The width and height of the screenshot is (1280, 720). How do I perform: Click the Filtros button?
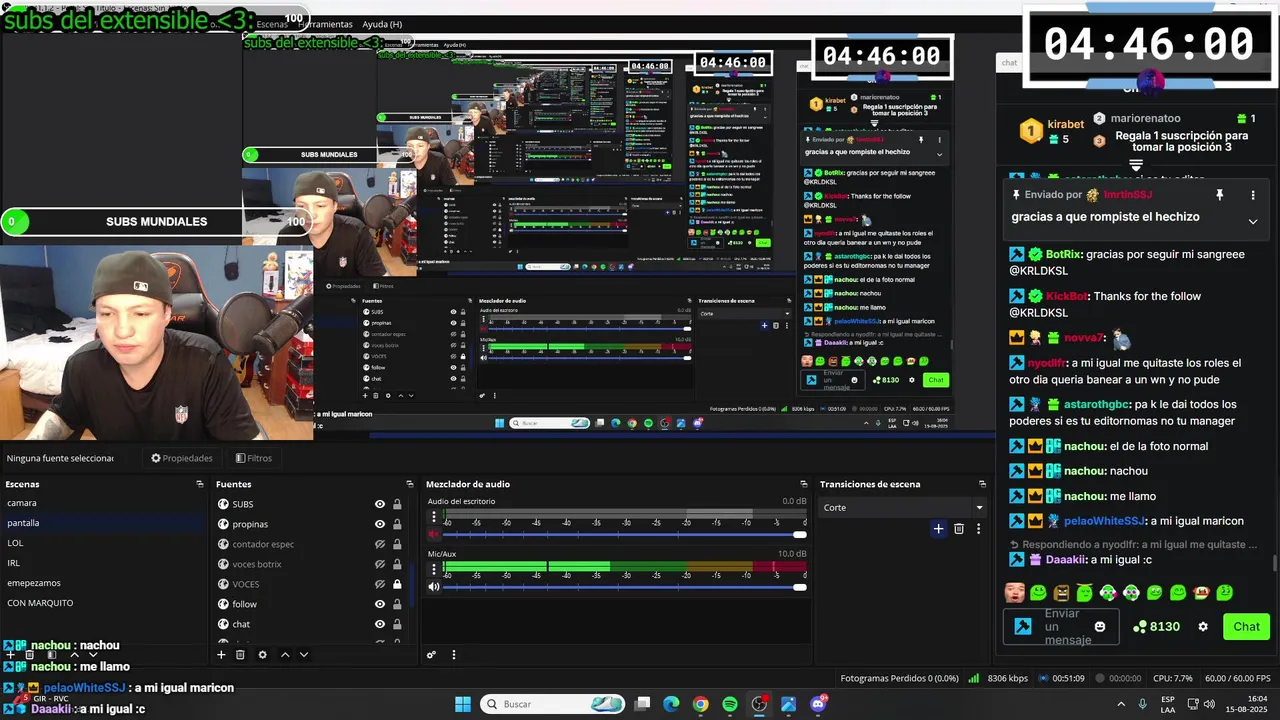tap(254, 458)
